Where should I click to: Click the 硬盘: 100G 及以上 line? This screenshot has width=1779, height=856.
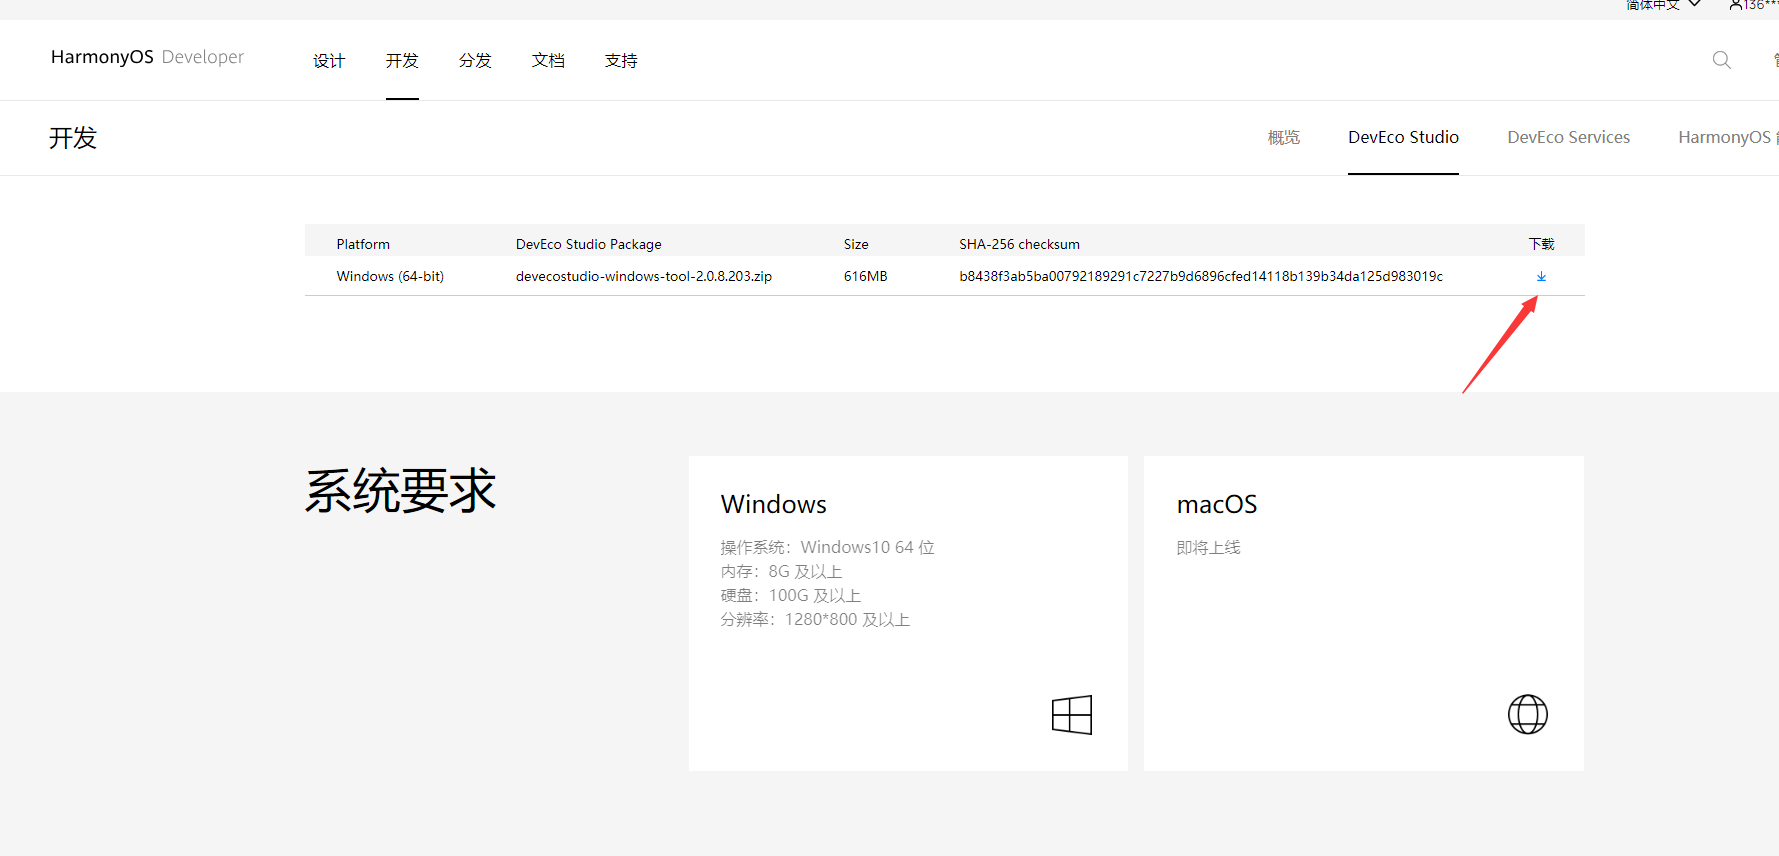(790, 595)
